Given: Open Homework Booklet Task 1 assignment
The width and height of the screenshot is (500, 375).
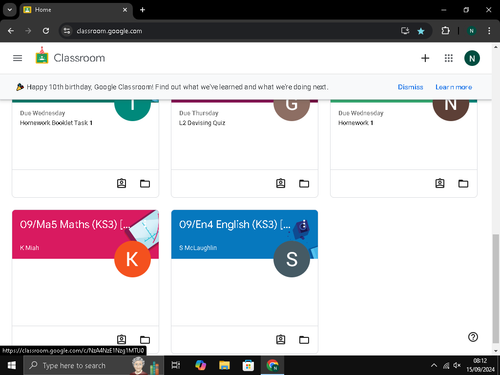Looking at the screenshot, I should click(x=56, y=123).
